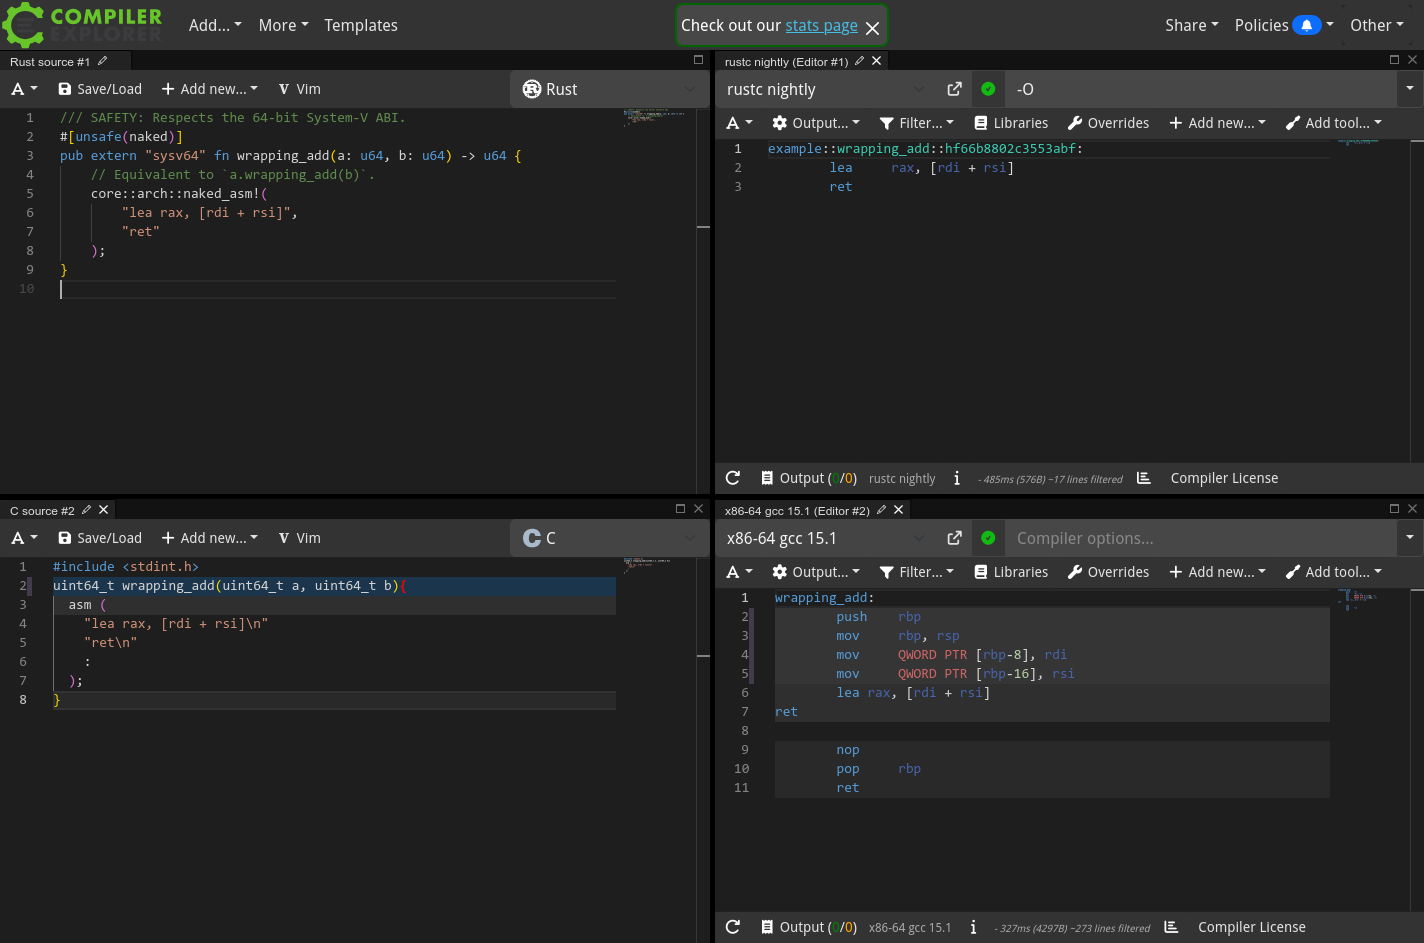This screenshot has width=1424, height=943.
Task: Open Add new... in the Rust source pane
Action: (x=210, y=89)
